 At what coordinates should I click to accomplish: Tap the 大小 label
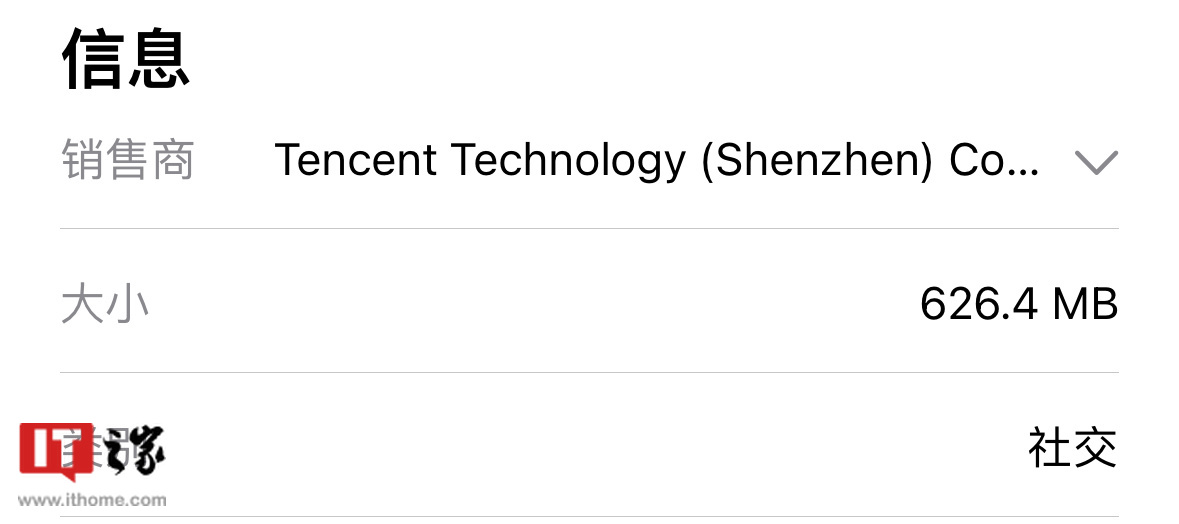pos(105,304)
